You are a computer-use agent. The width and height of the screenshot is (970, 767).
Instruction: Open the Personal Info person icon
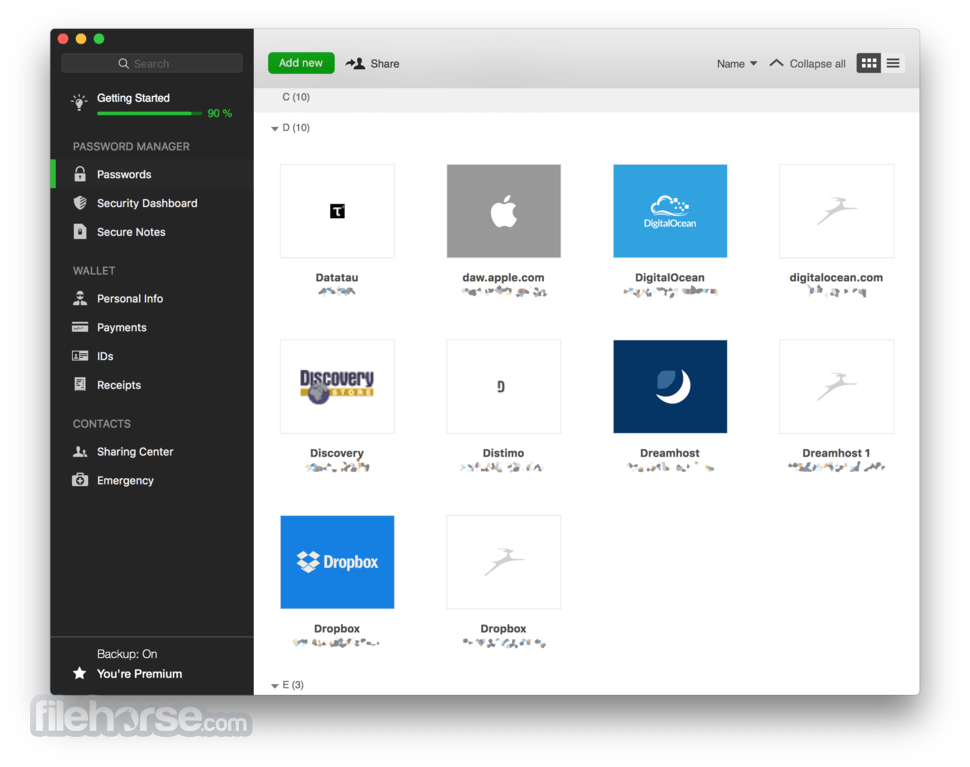click(x=80, y=298)
